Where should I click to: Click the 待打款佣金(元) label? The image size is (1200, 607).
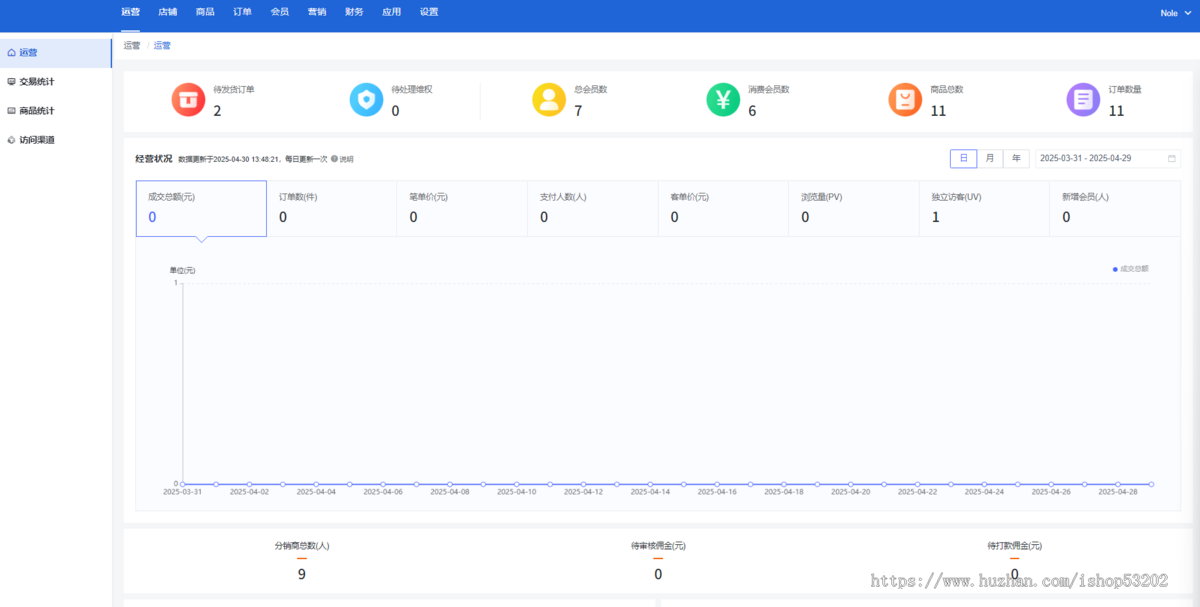pos(1014,546)
